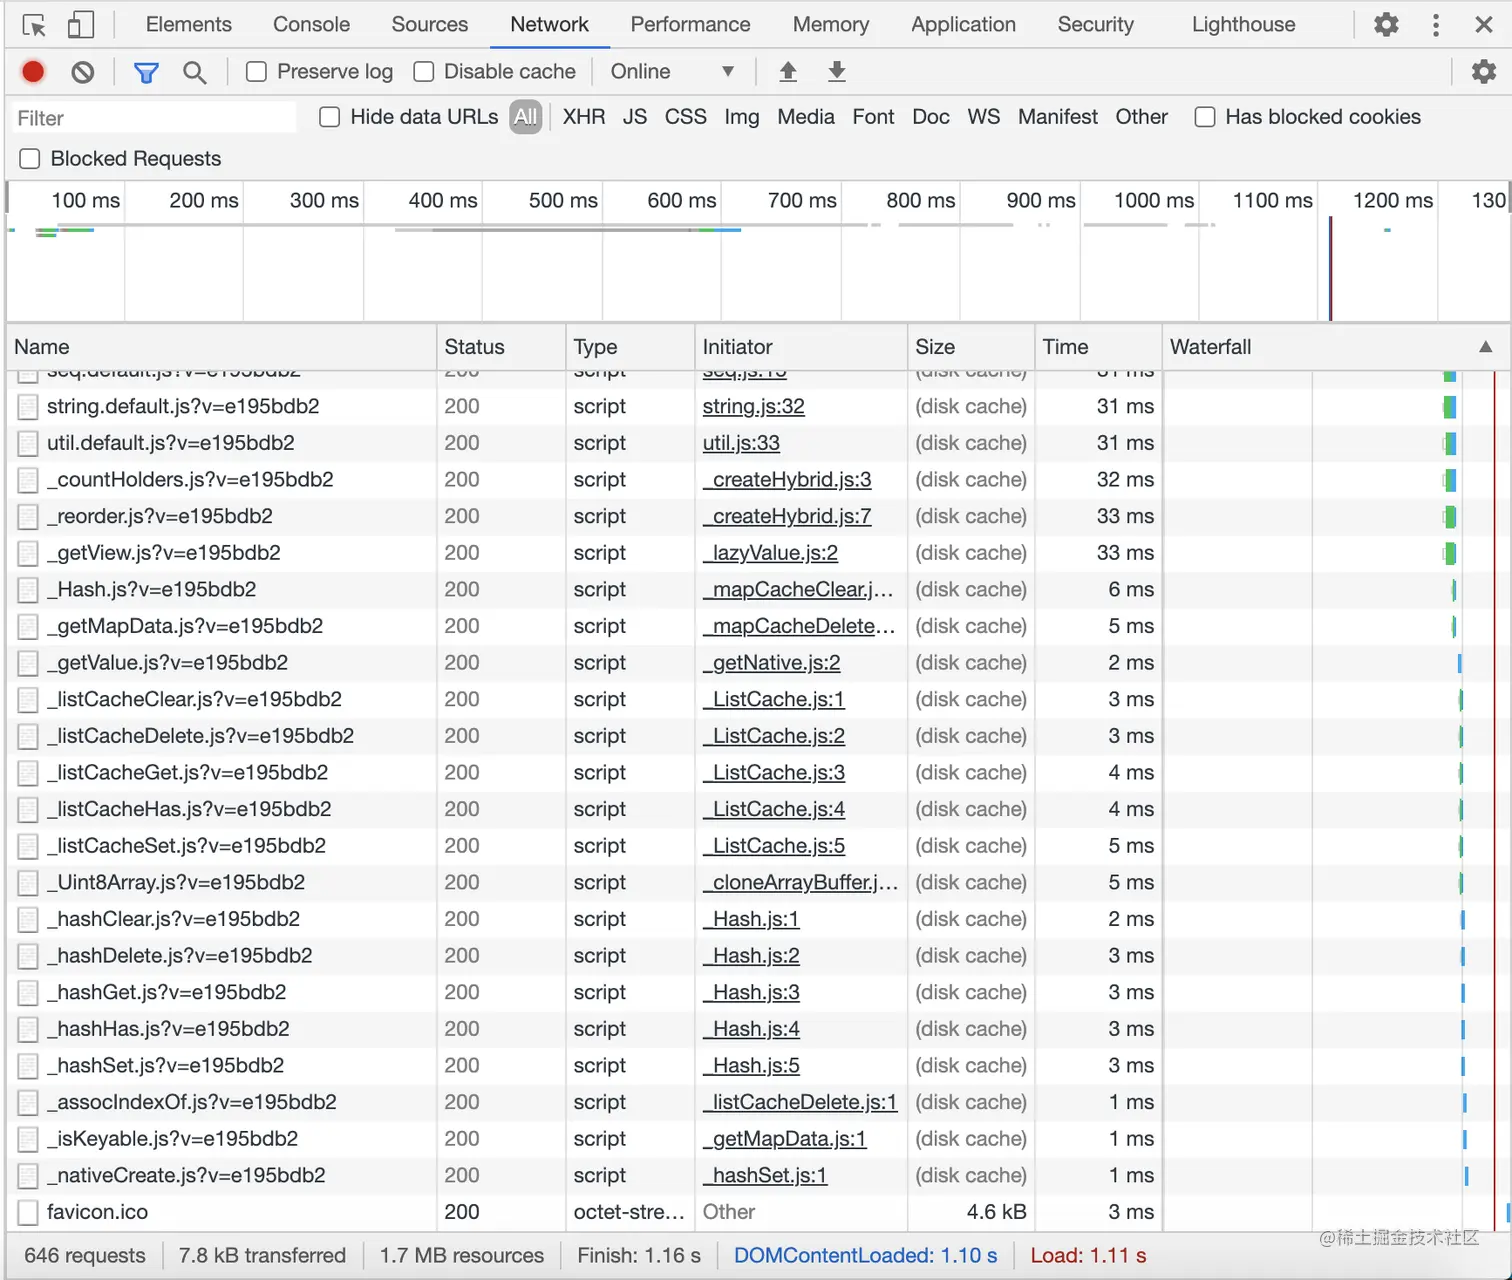Stop recording network log (red dot)
The height and width of the screenshot is (1280, 1512).
coord(33,71)
